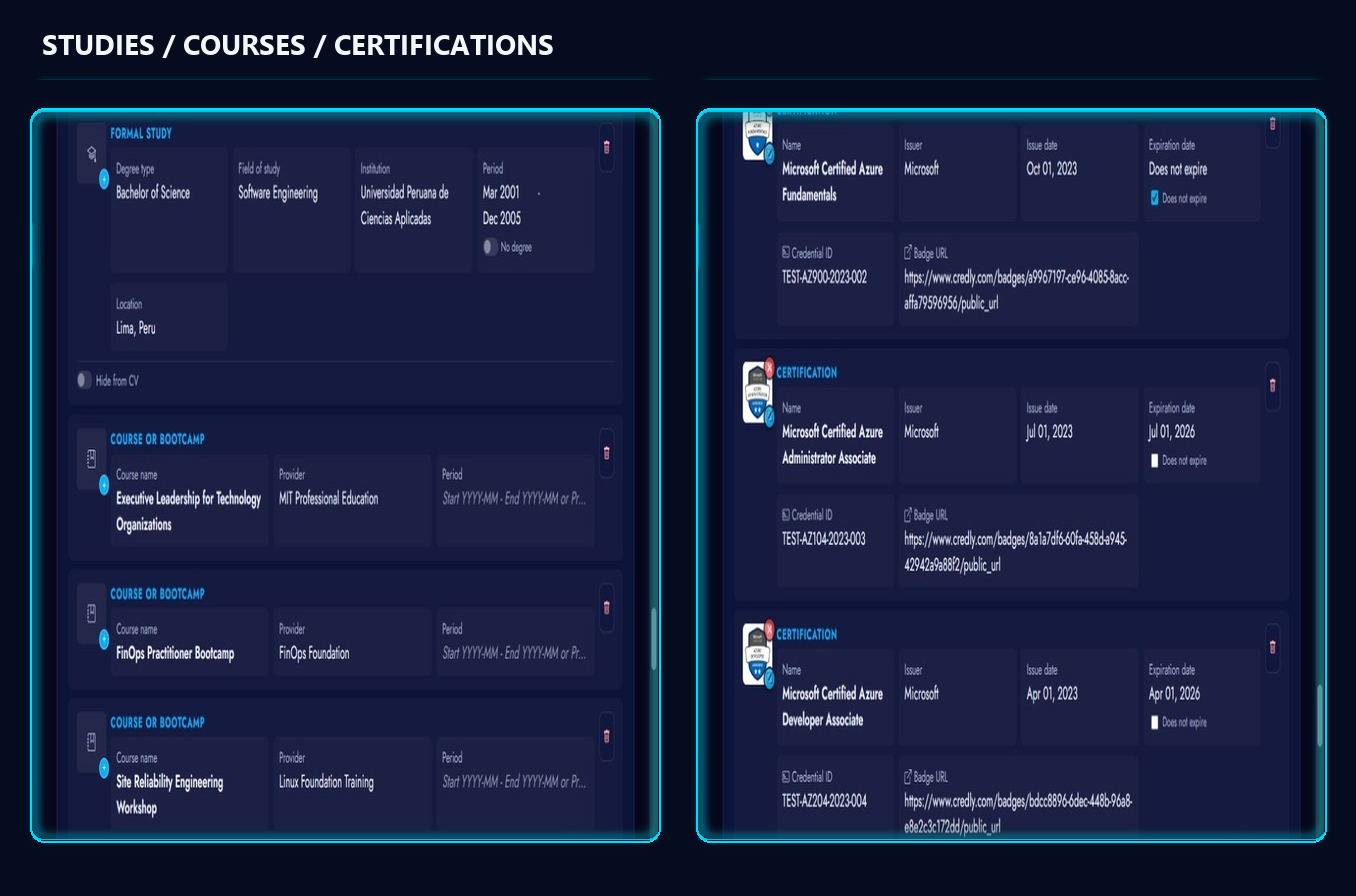
Task: Click the course icon for FinOps Practitioner Bootcamp
Action: coord(91,614)
